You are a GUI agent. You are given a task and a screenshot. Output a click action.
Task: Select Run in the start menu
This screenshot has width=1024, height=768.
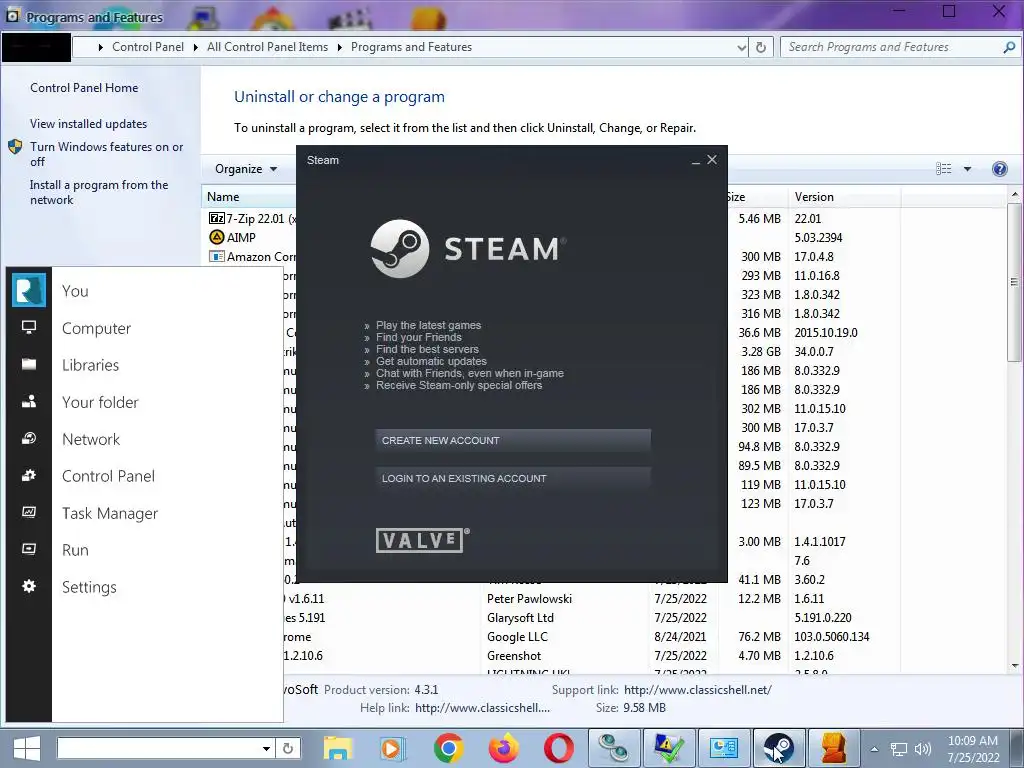coord(75,551)
